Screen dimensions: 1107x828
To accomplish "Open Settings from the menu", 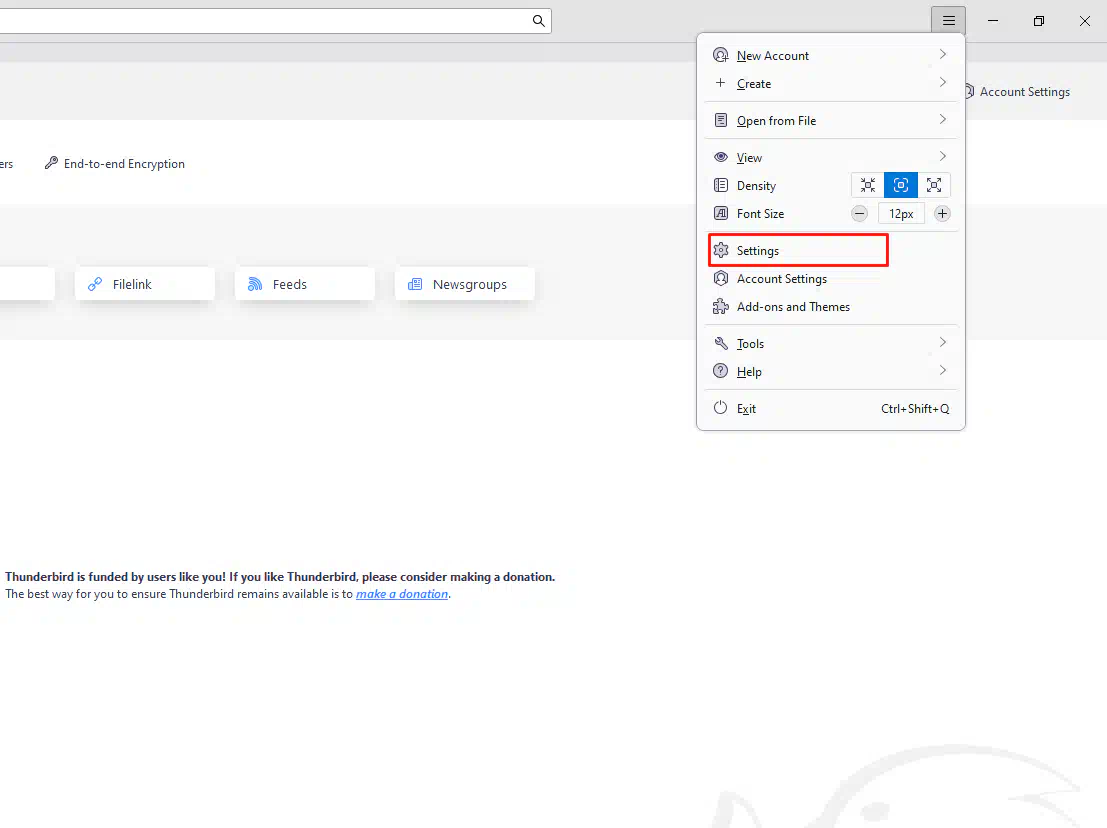I will point(831,251).
